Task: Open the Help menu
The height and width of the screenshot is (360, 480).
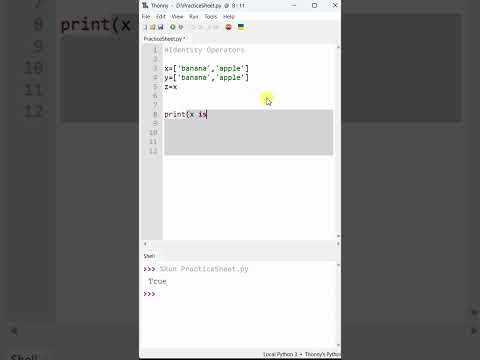Action: 229,16
